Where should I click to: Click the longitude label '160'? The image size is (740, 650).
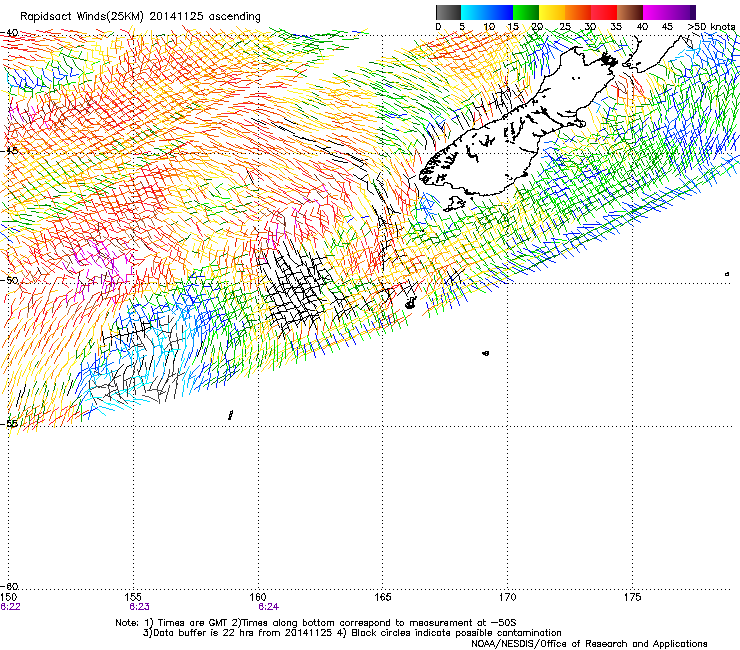coord(258,597)
